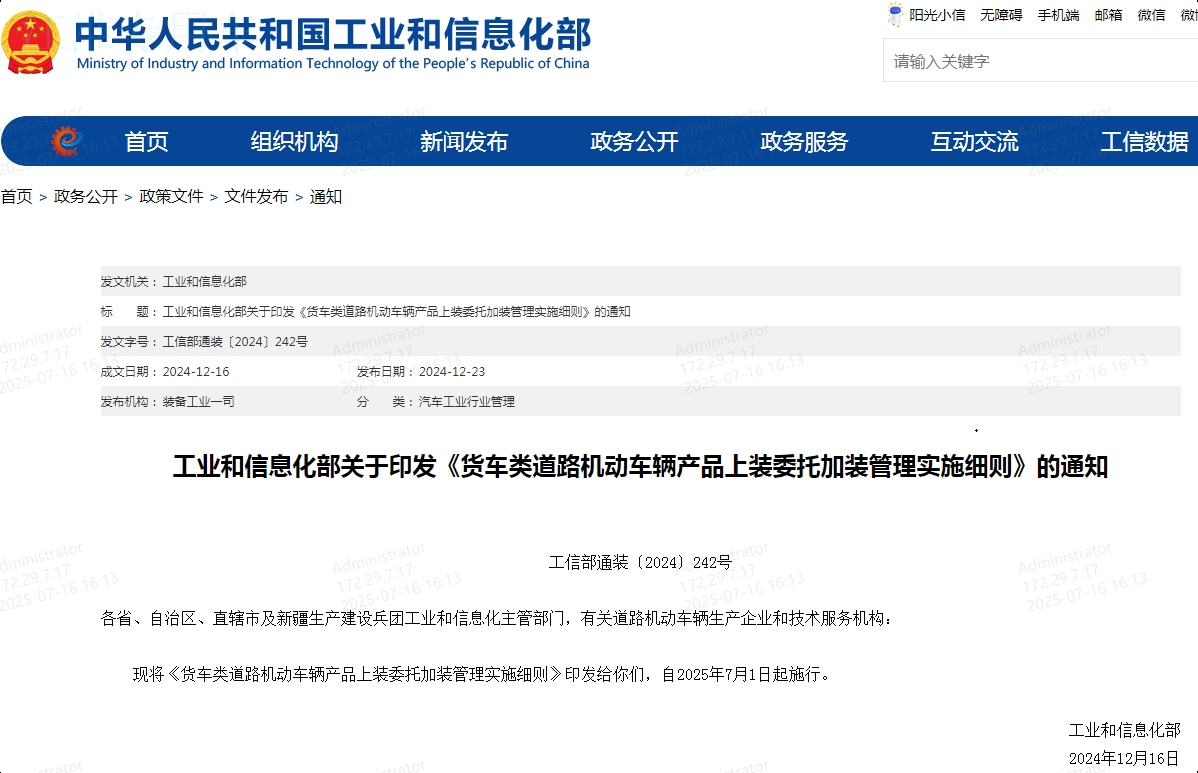Image resolution: width=1198 pixels, height=773 pixels.
Task: Click the paragraph starting 现将《货车类道路机动车辆
Action: (482, 674)
